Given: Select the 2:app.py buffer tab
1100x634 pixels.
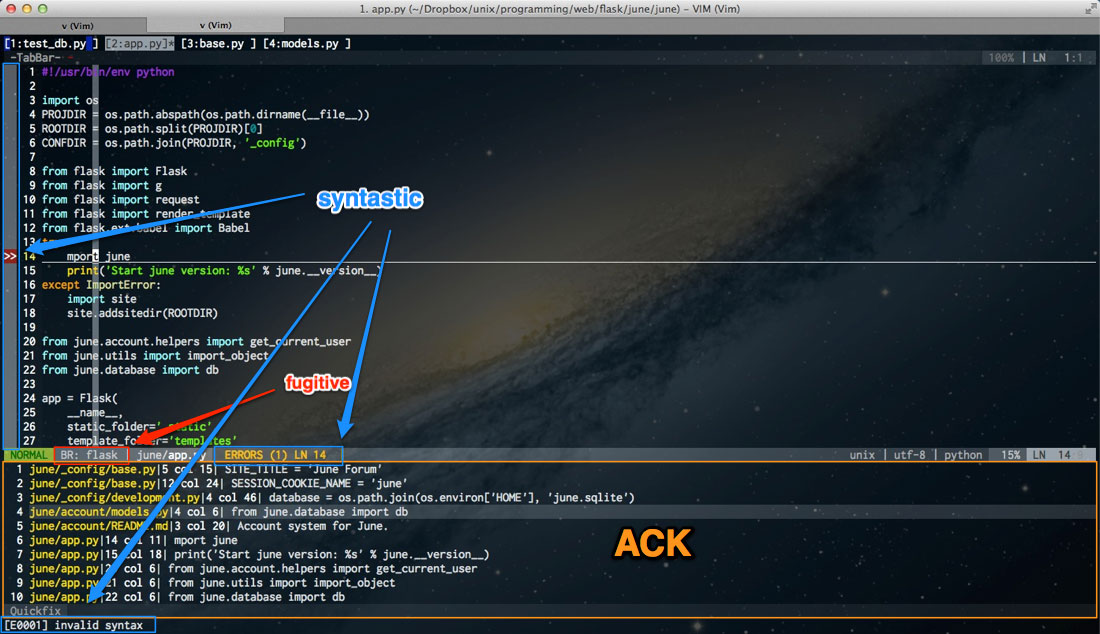Looking at the screenshot, I should click(x=140, y=43).
